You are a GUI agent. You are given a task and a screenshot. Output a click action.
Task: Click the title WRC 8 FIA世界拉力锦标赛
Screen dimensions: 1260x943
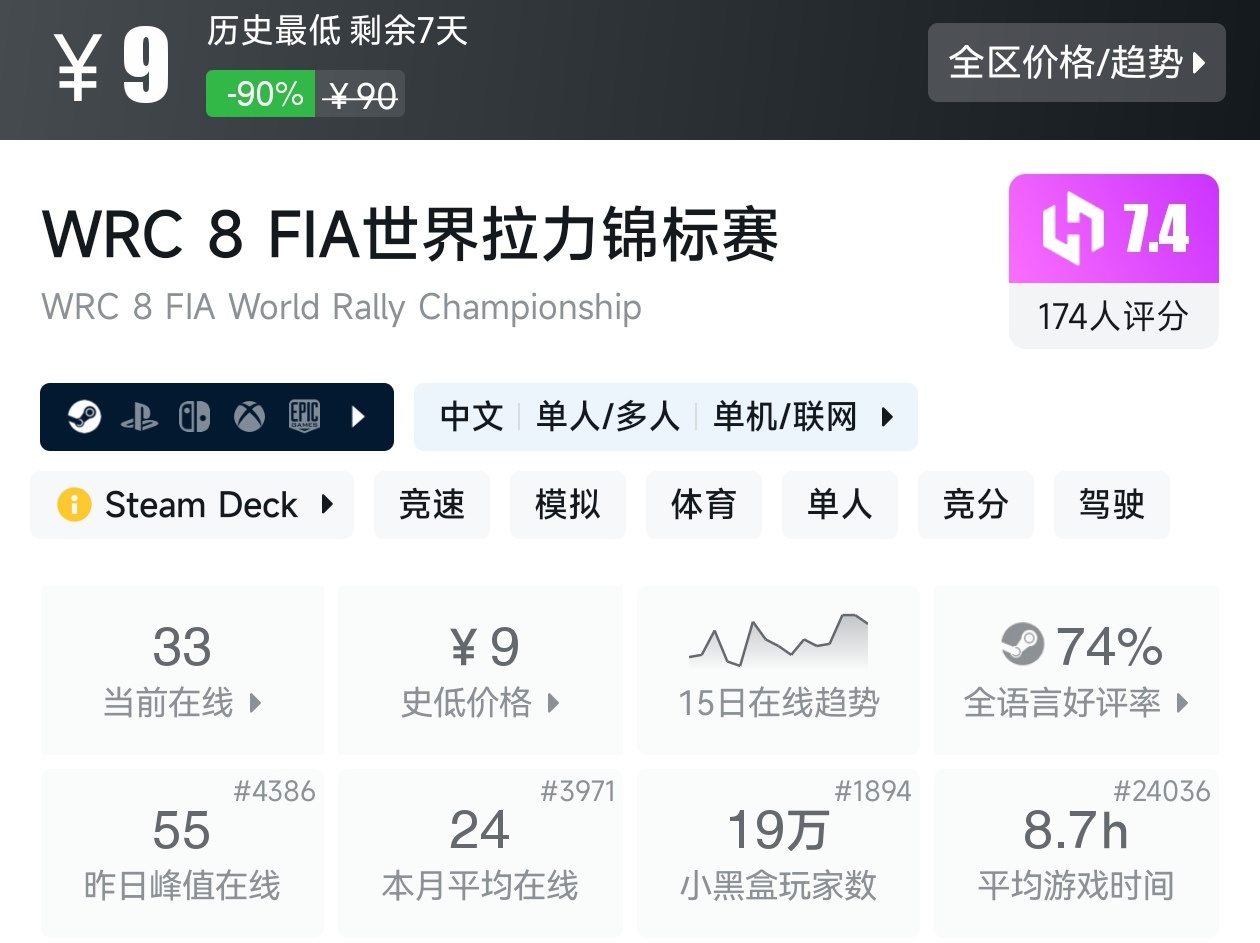410,233
